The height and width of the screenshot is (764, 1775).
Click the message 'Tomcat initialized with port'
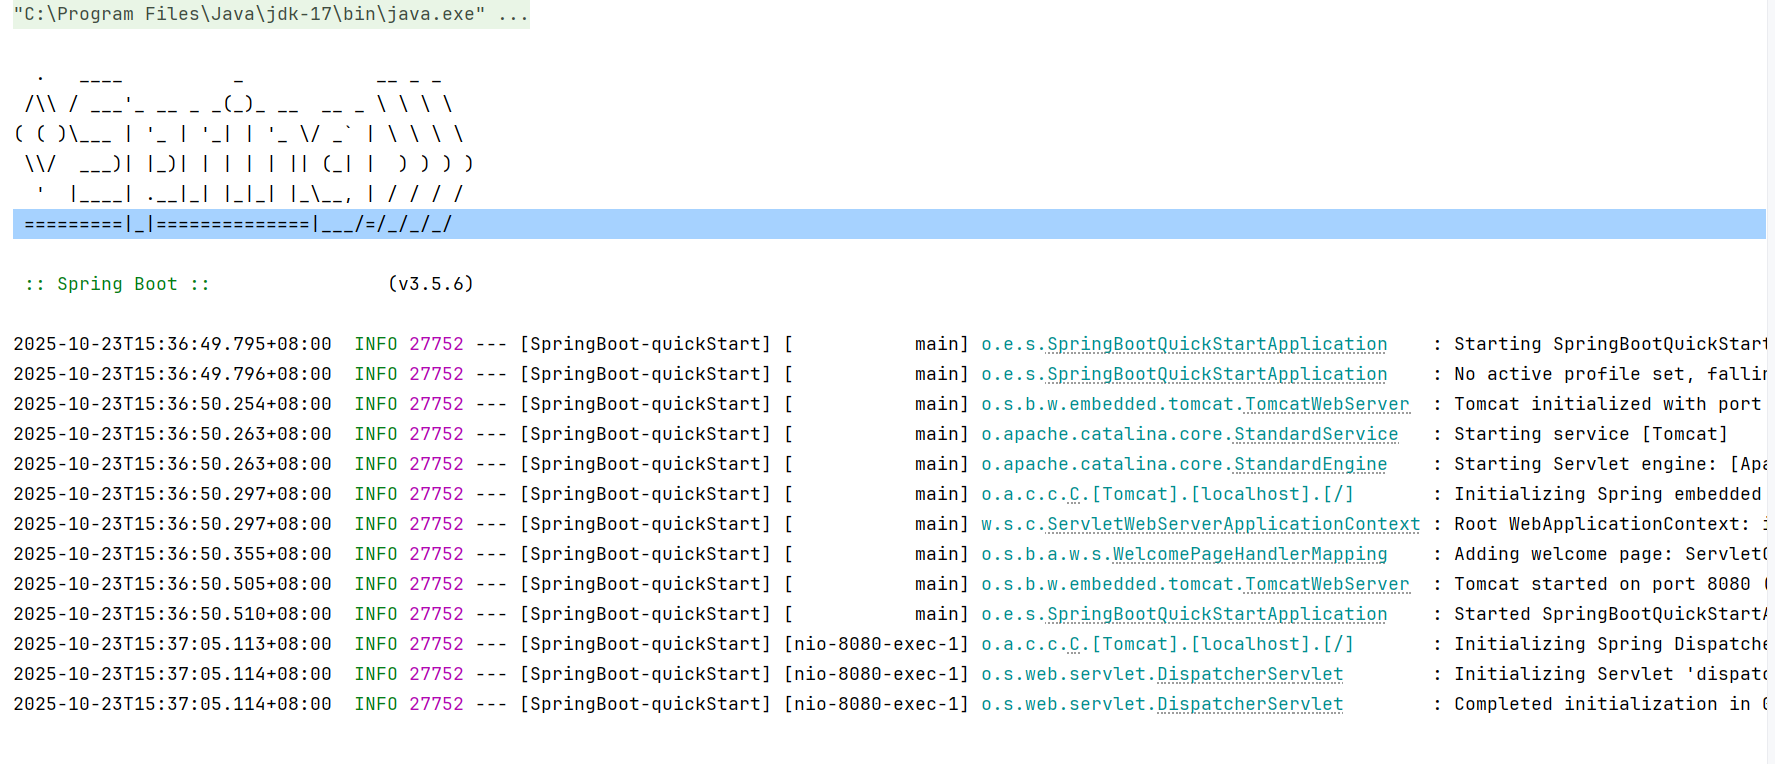pos(1607,404)
